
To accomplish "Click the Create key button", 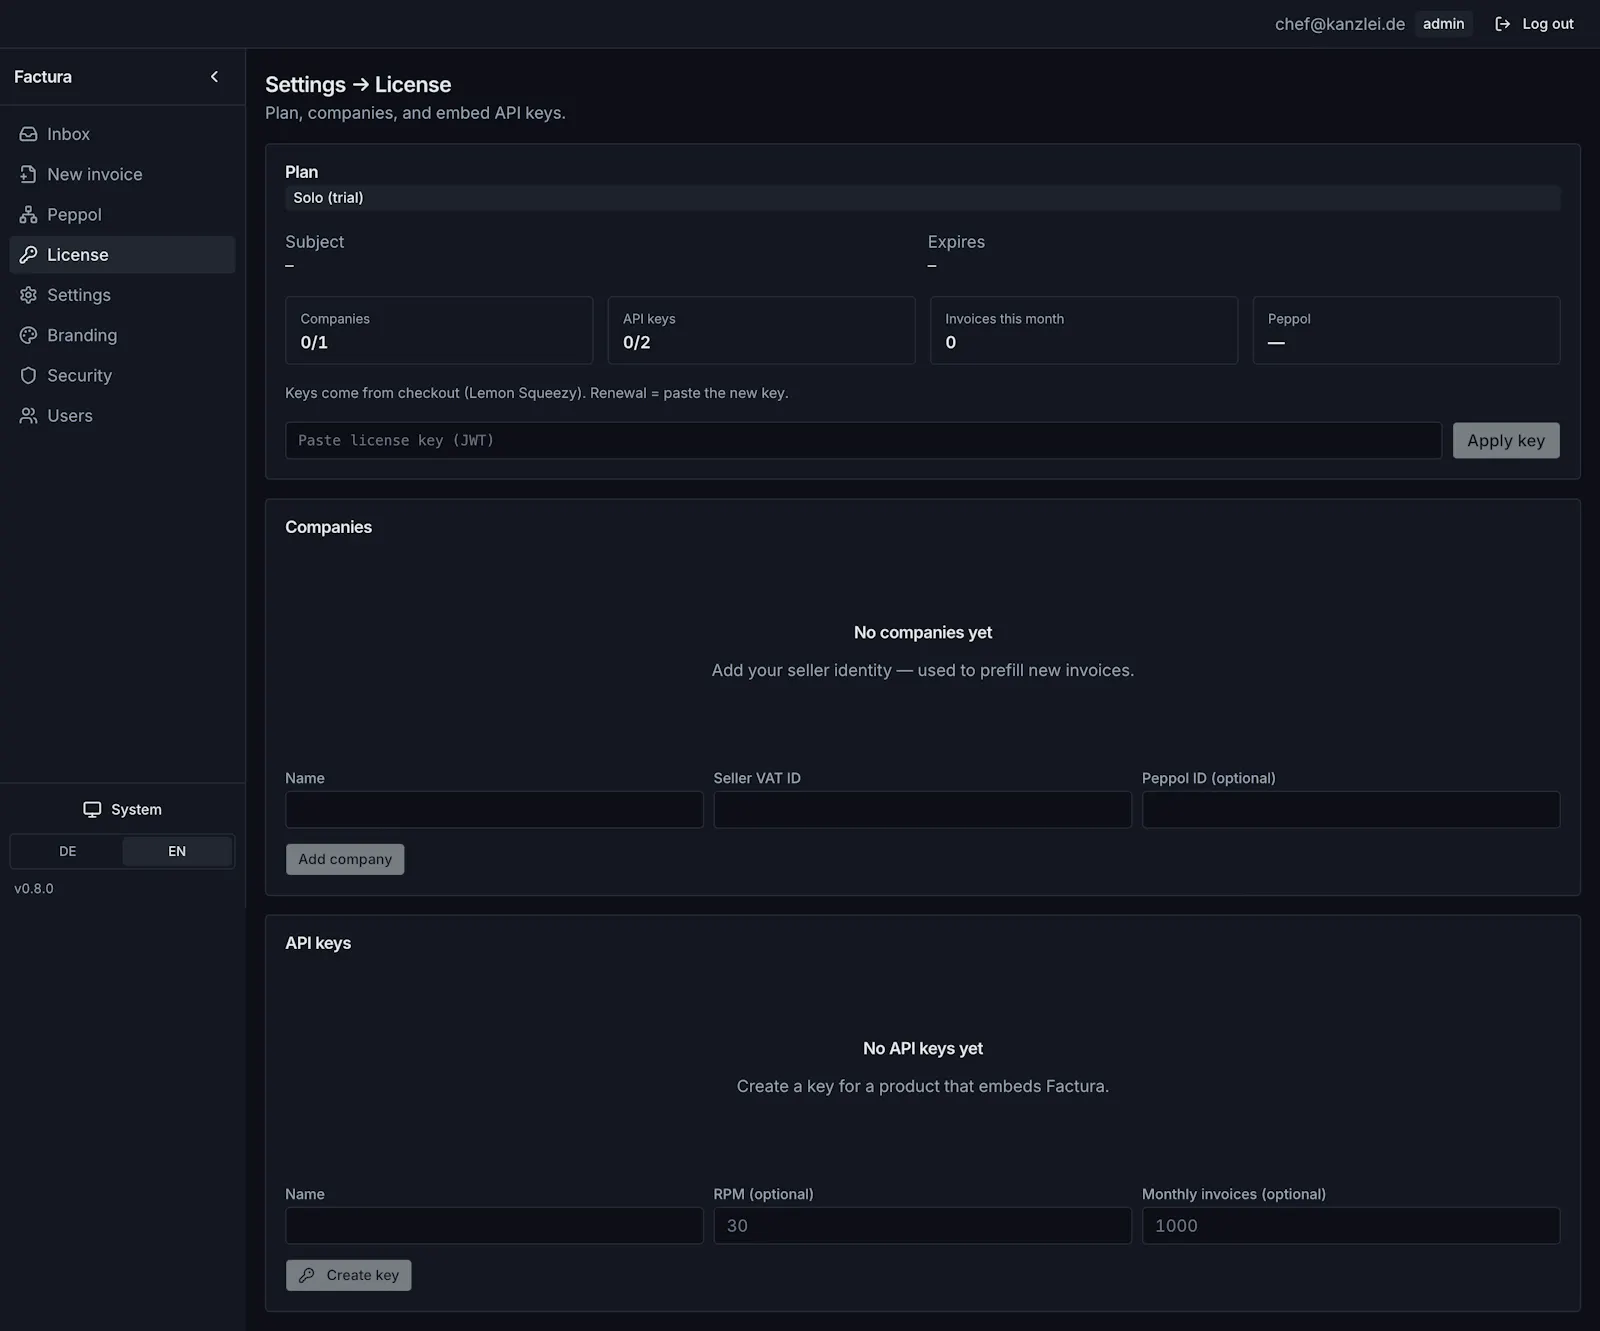I will click(x=348, y=1275).
